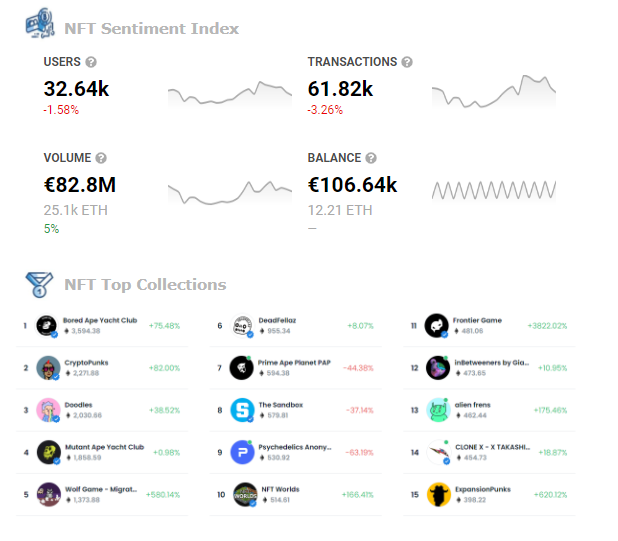Click the question mark next to VOLUME
Viewport: 618px width, 541px height.
101,158
